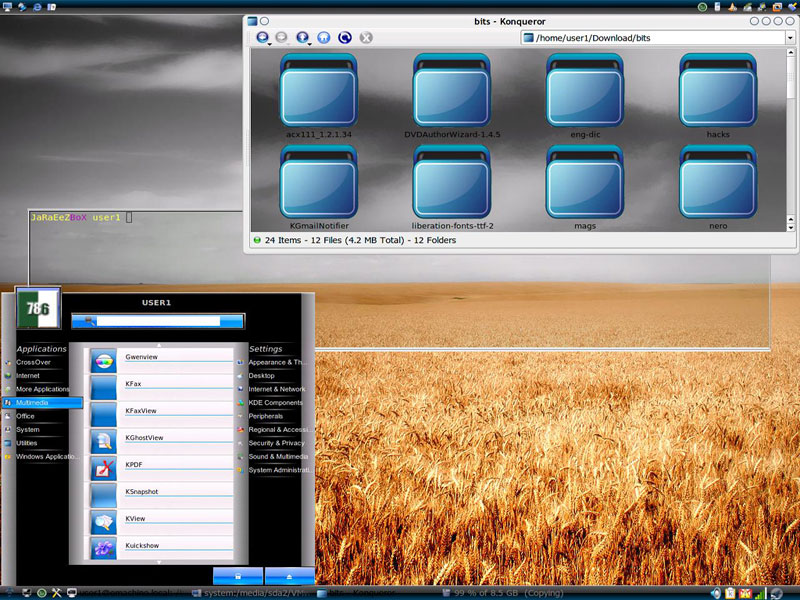The width and height of the screenshot is (800, 600).
Task: Open Regional & Accessibility settings
Action: pos(278,430)
